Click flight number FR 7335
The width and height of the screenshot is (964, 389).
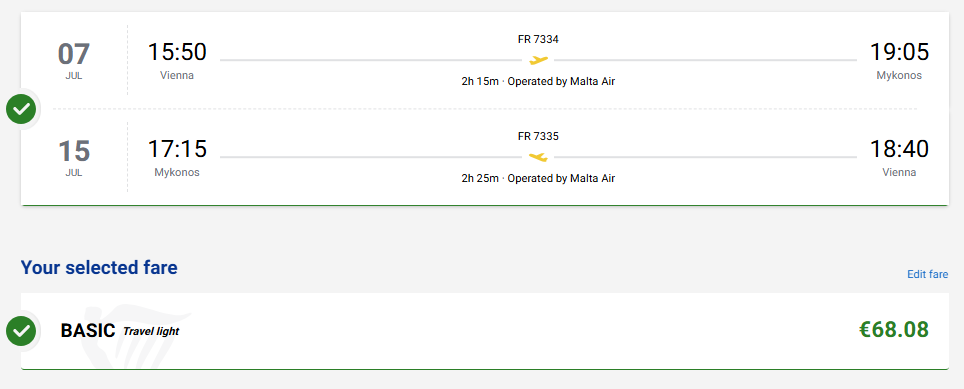pos(538,136)
